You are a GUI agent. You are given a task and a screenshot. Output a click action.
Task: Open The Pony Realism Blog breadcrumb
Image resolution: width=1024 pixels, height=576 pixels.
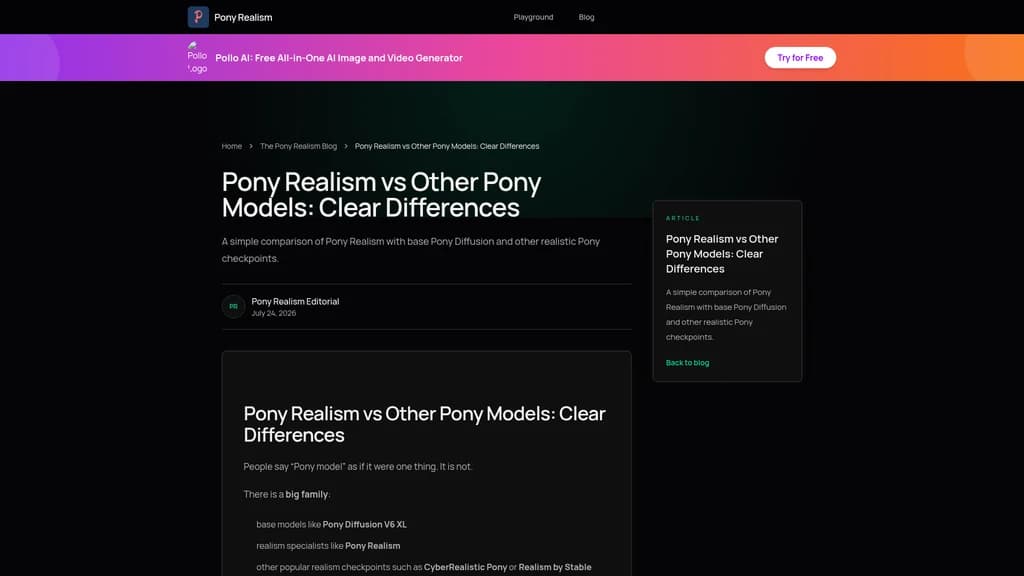click(298, 146)
